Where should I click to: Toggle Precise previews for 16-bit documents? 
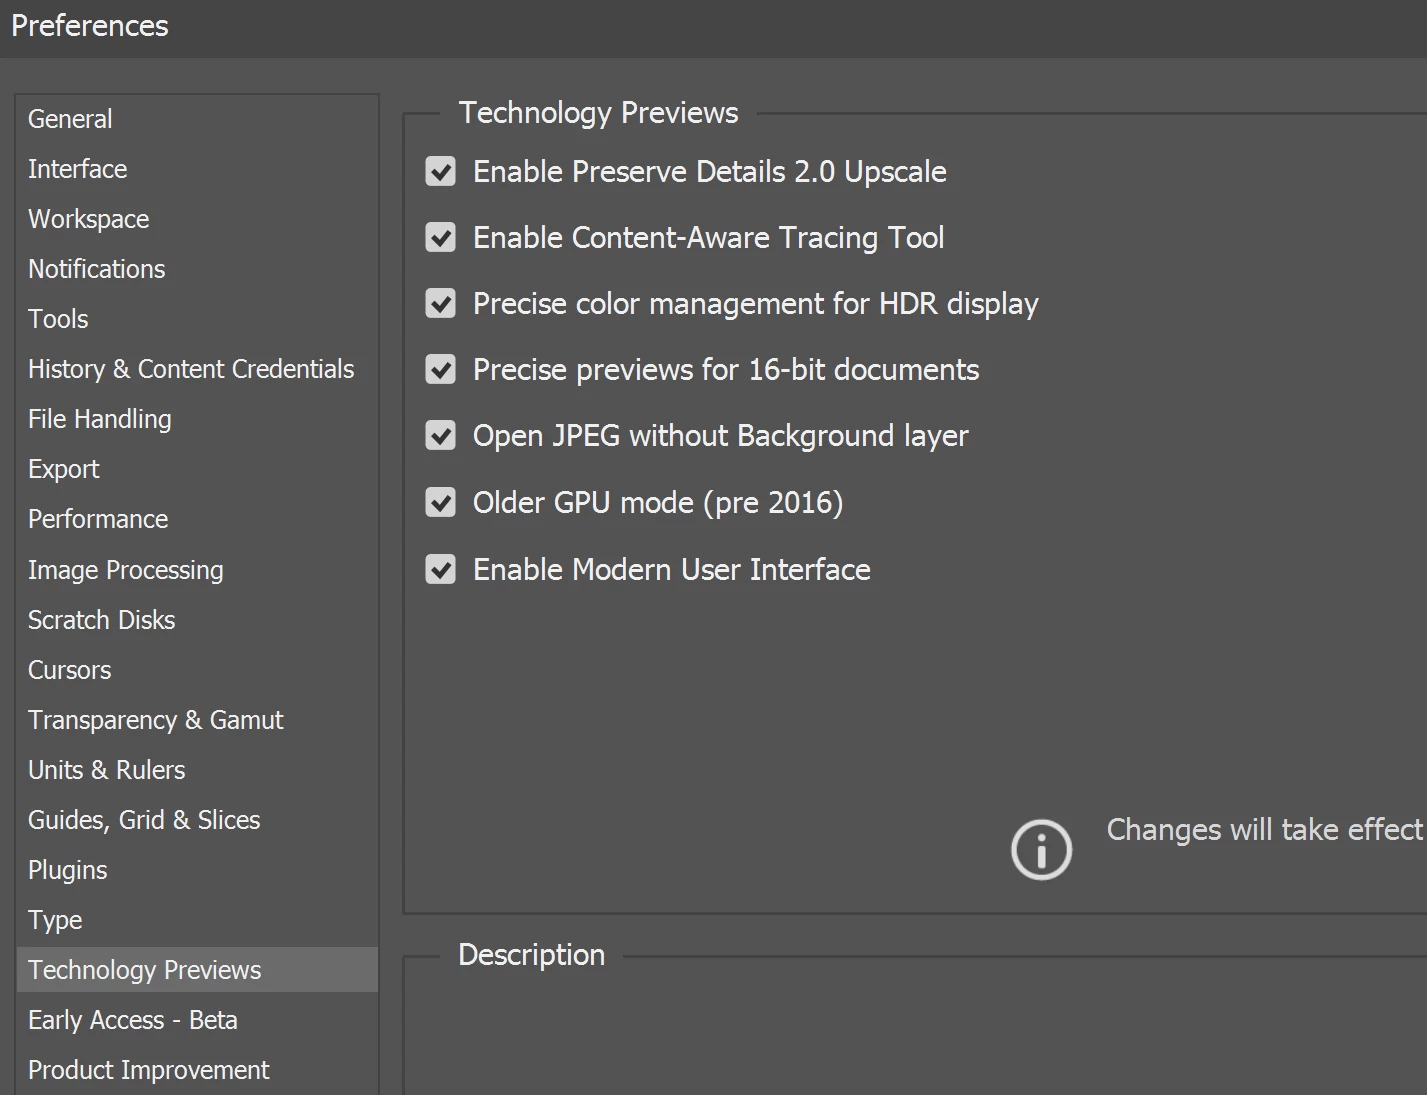pos(440,370)
